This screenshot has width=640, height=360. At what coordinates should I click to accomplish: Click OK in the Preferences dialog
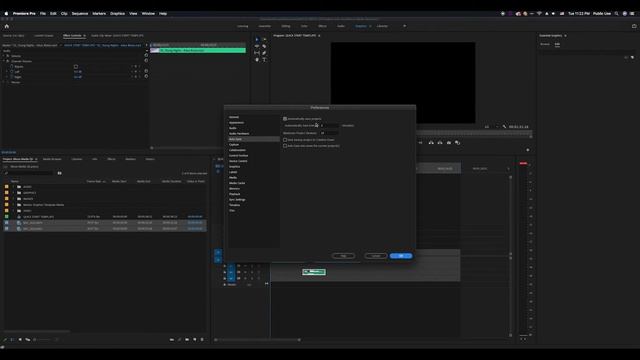click(x=401, y=256)
